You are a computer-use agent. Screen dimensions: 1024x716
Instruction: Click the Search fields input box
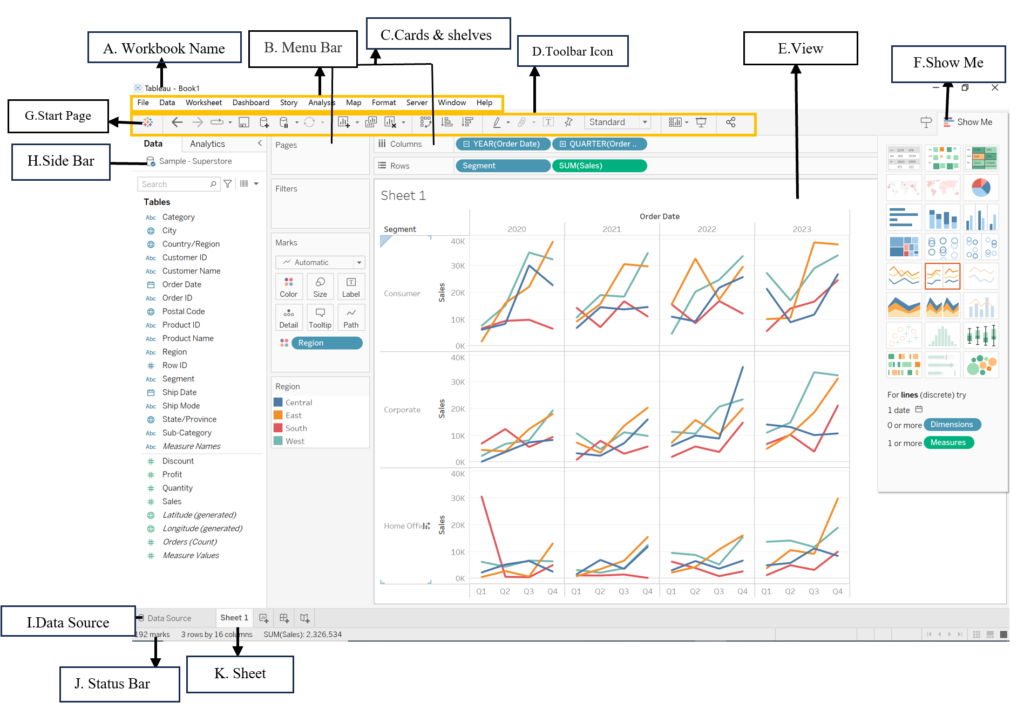pos(175,184)
